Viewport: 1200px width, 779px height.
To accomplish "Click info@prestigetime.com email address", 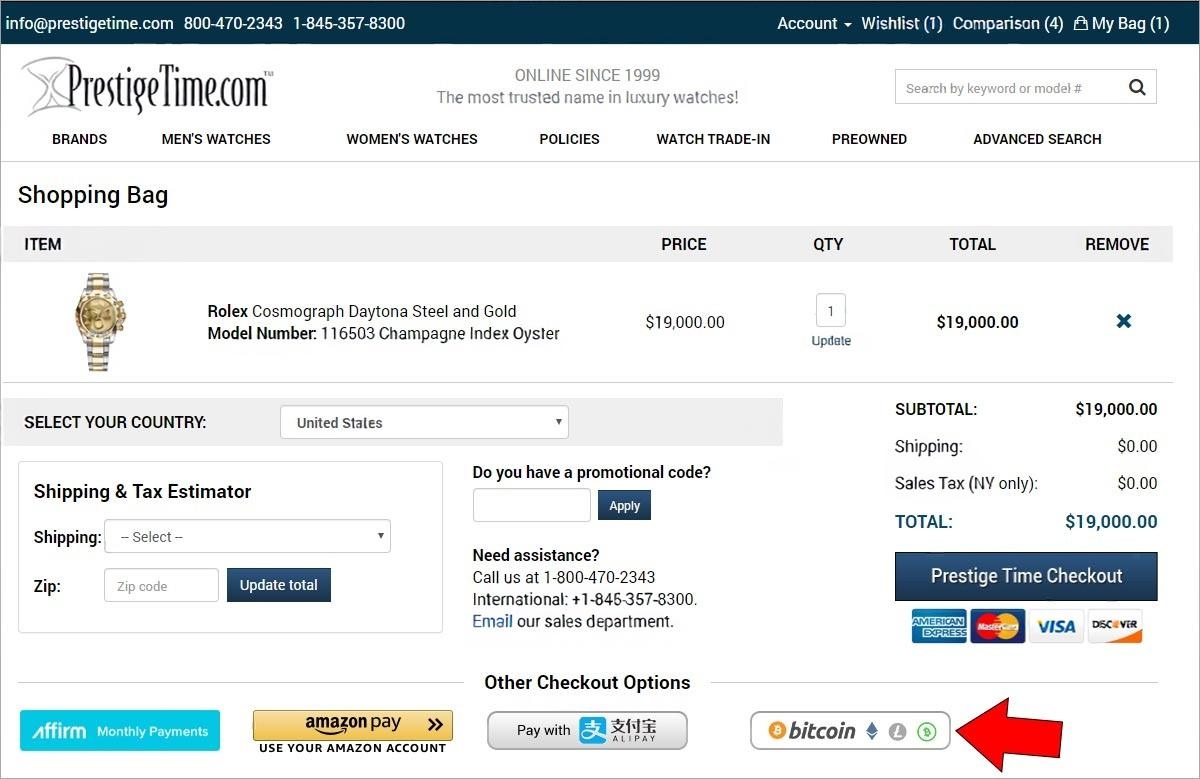I will click(88, 23).
